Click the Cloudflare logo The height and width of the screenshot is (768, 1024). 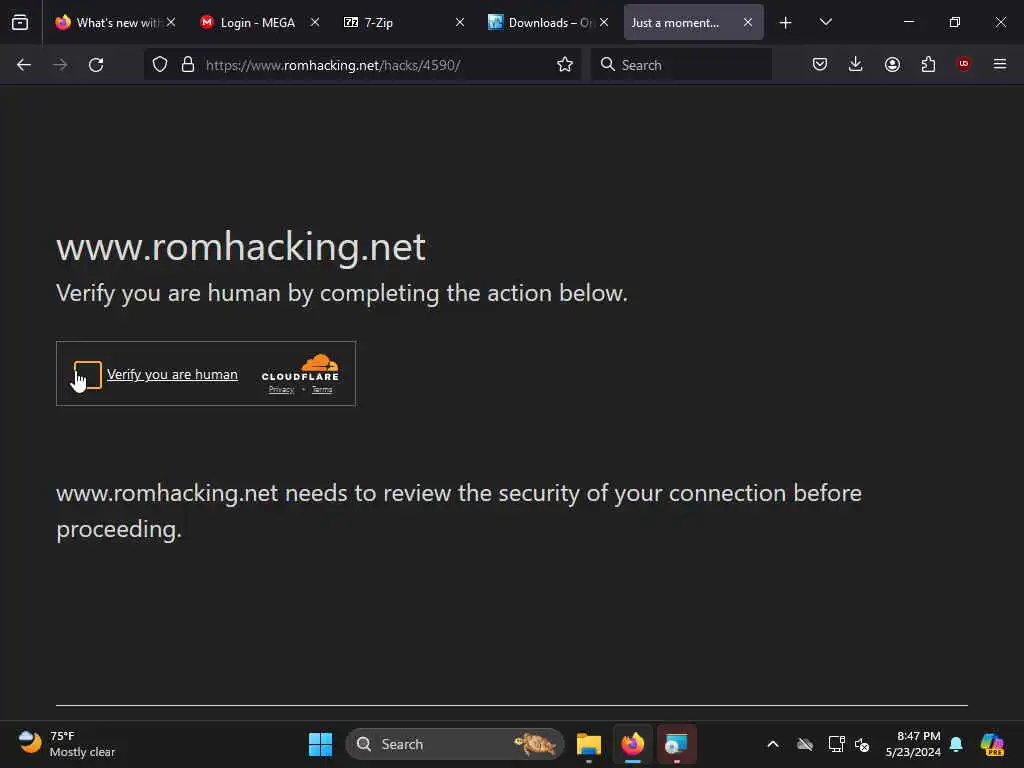300,368
